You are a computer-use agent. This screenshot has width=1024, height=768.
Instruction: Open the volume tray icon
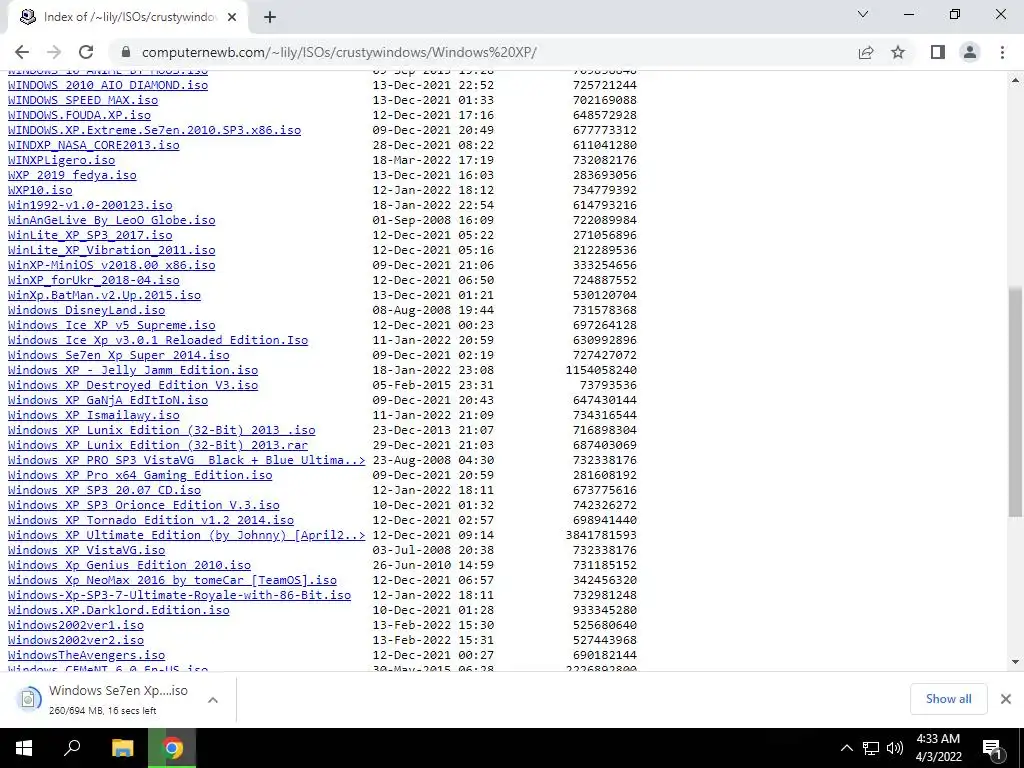[895, 748]
